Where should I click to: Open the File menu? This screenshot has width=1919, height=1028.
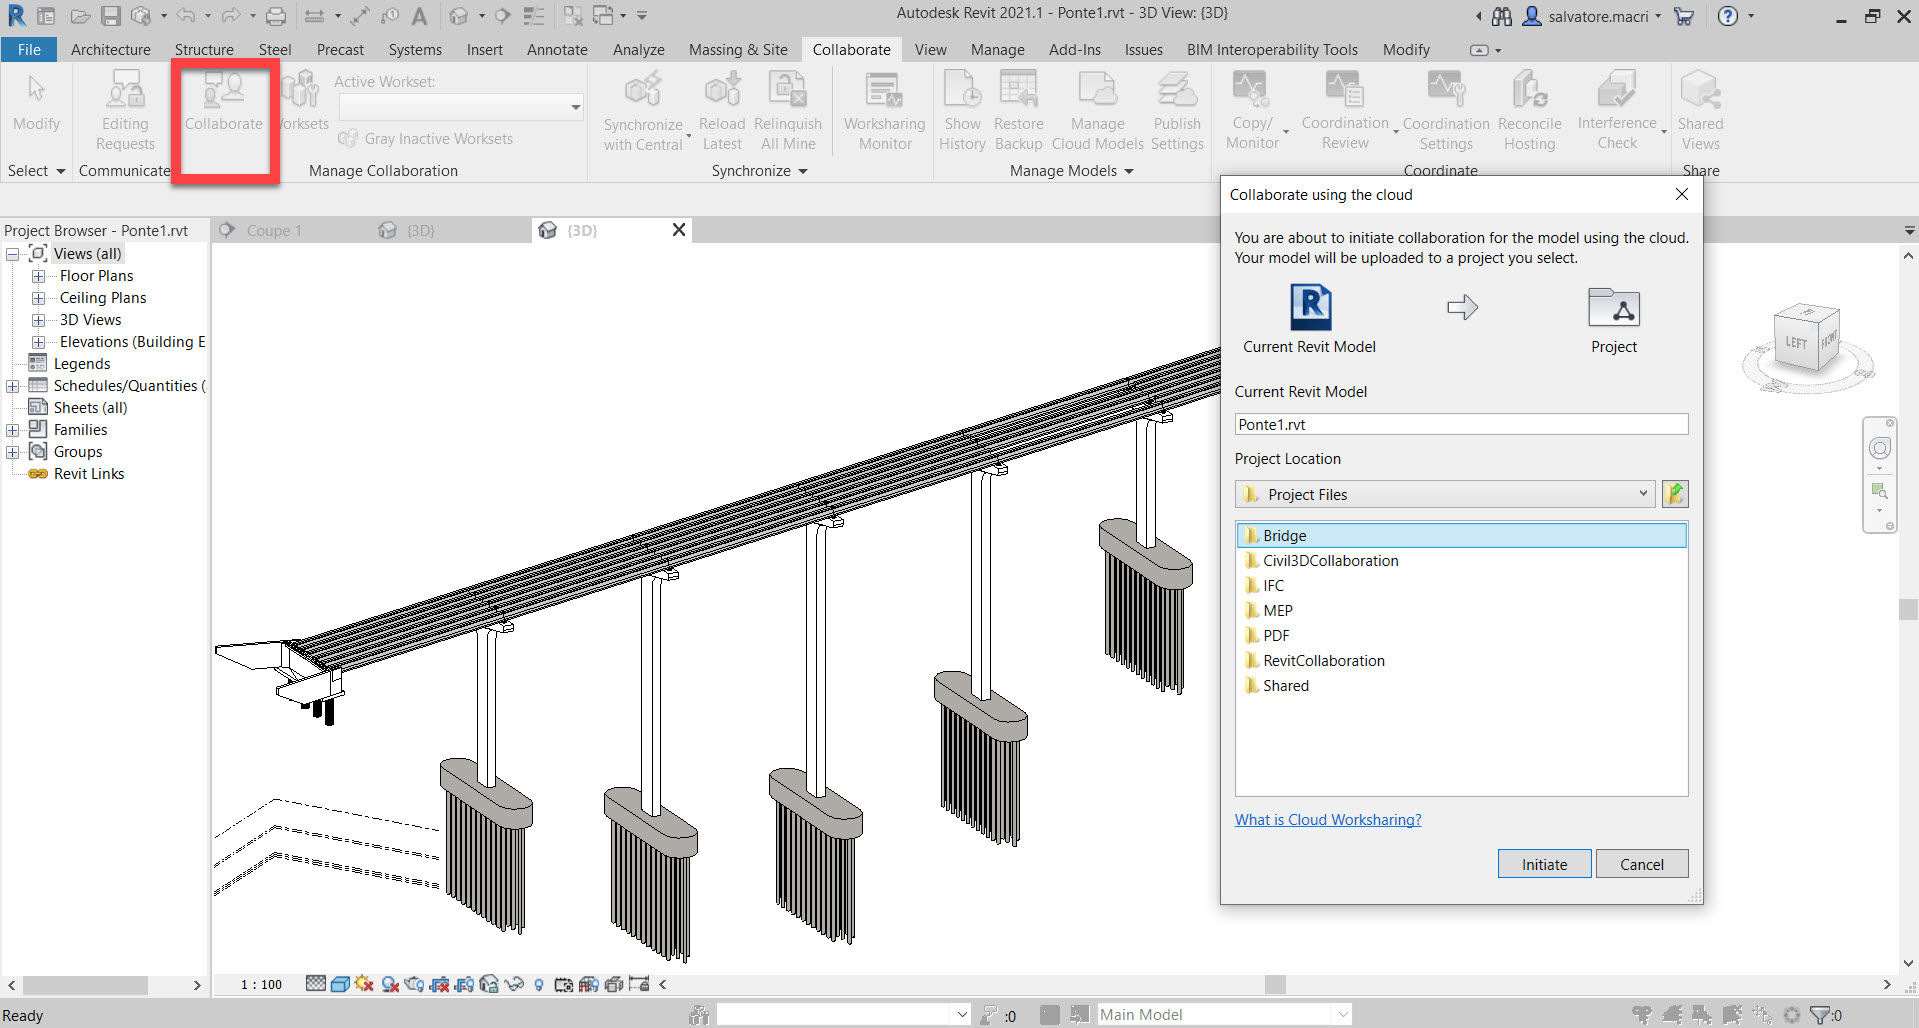click(x=29, y=49)
